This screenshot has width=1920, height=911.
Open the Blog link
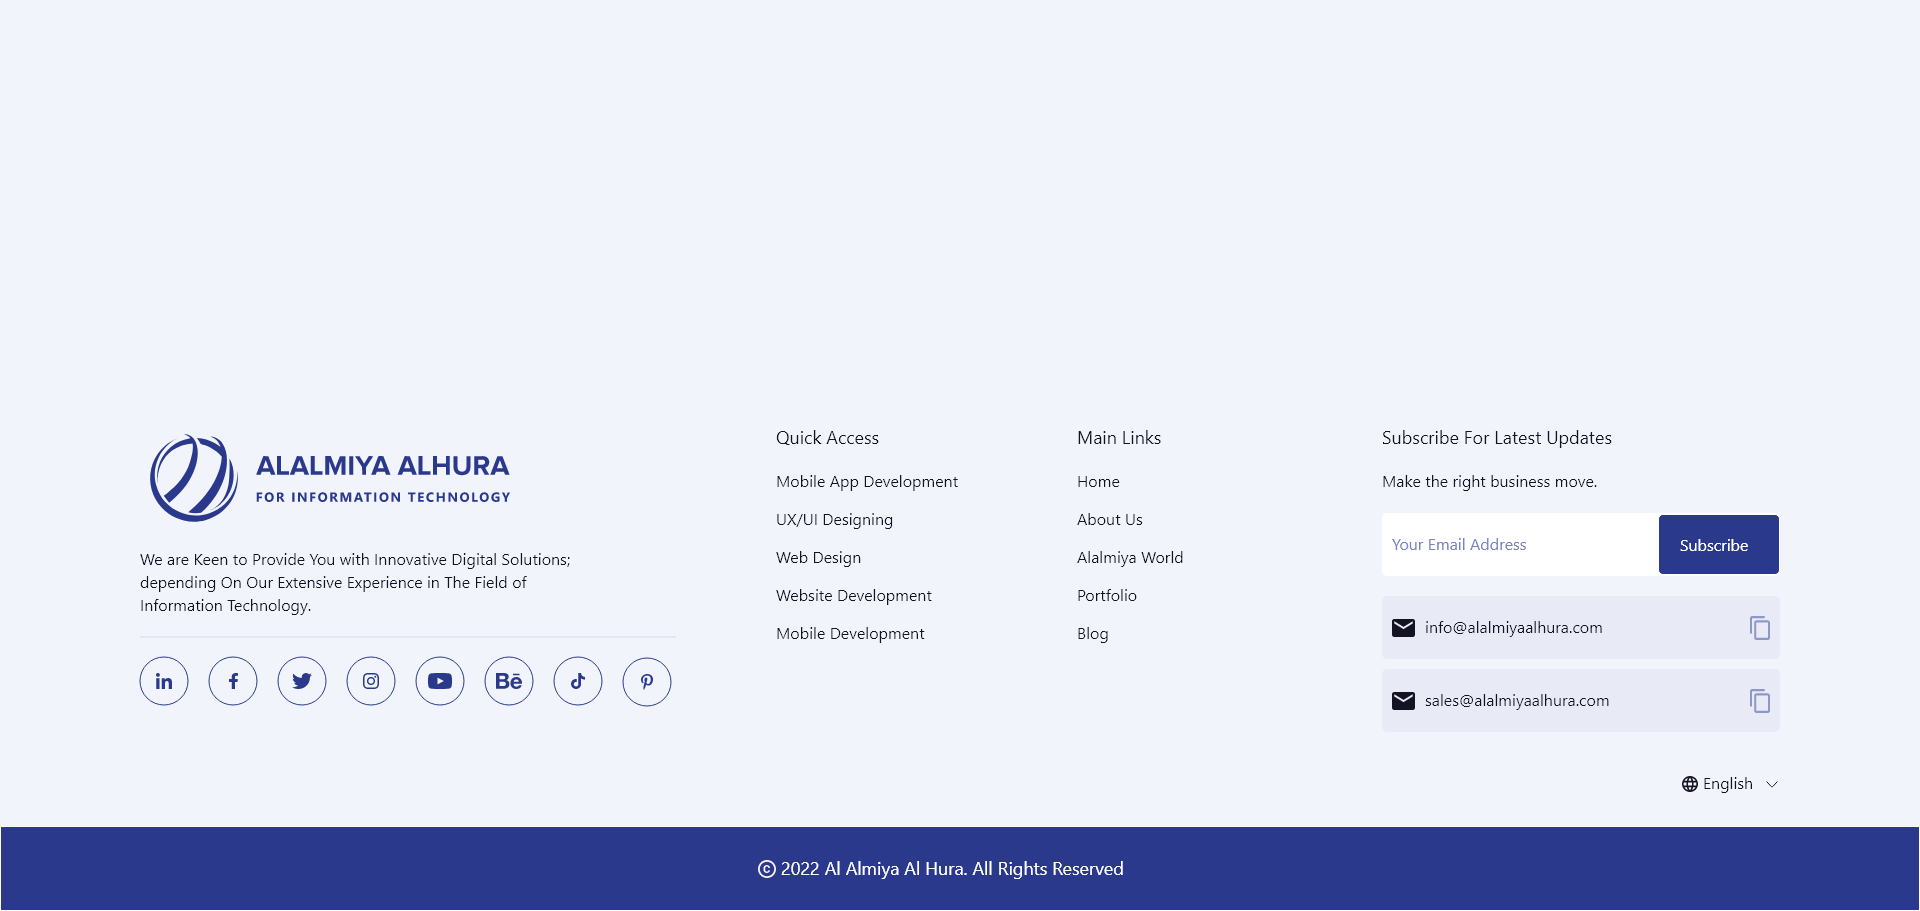[x=1092, y=634]
